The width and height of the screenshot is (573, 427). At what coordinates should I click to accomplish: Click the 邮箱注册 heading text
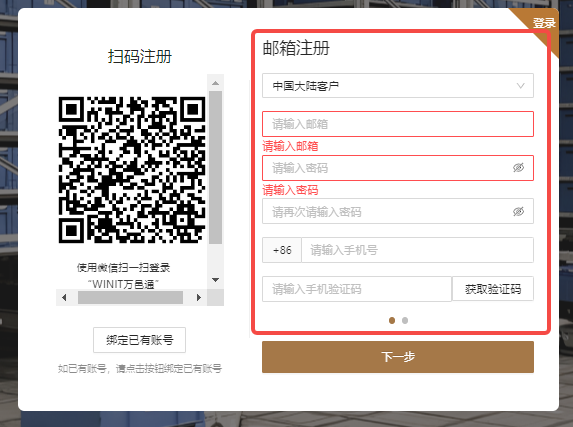[296, 48]
